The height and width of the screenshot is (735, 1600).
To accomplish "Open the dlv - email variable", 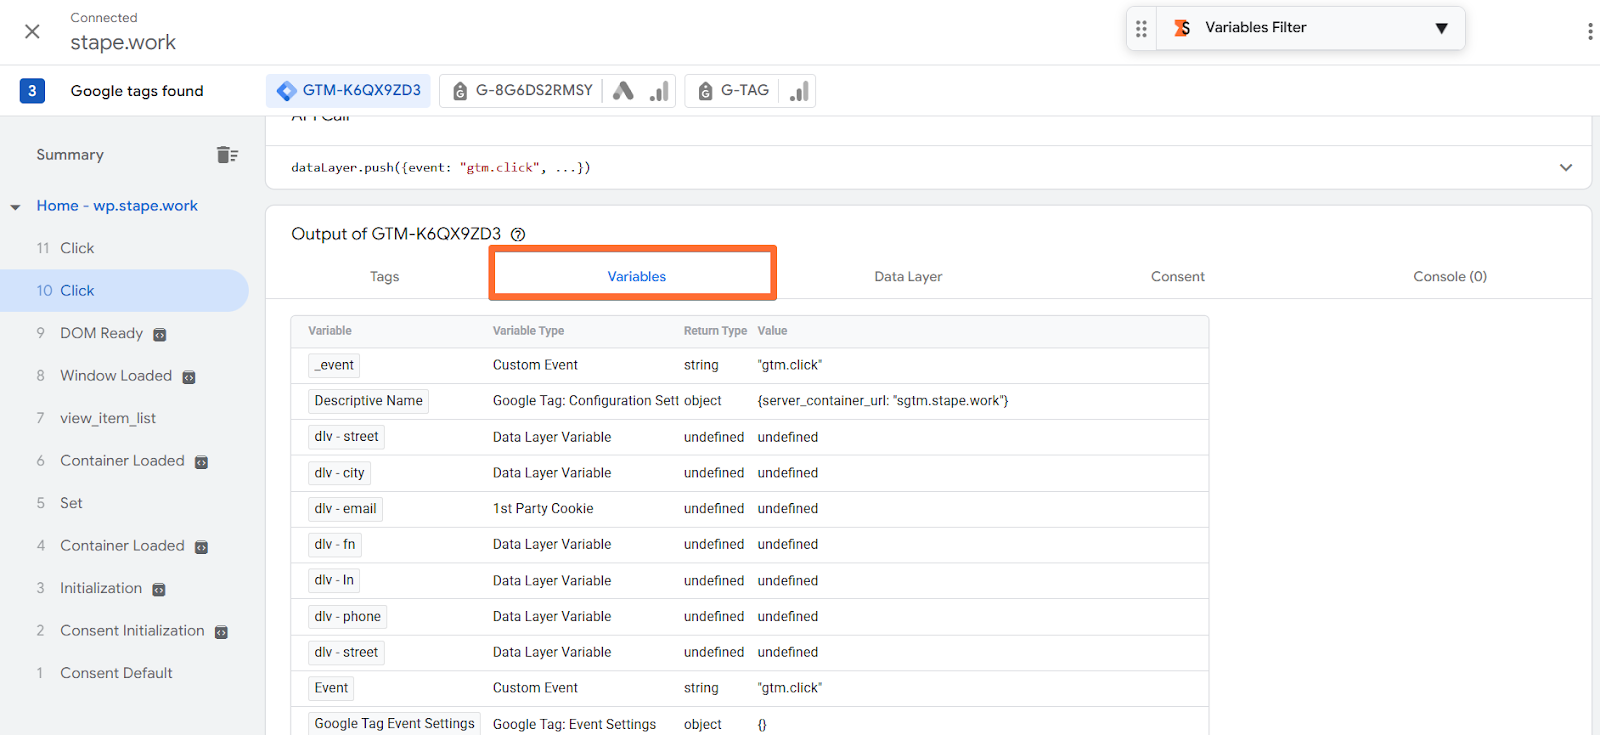I will point(345,509).
